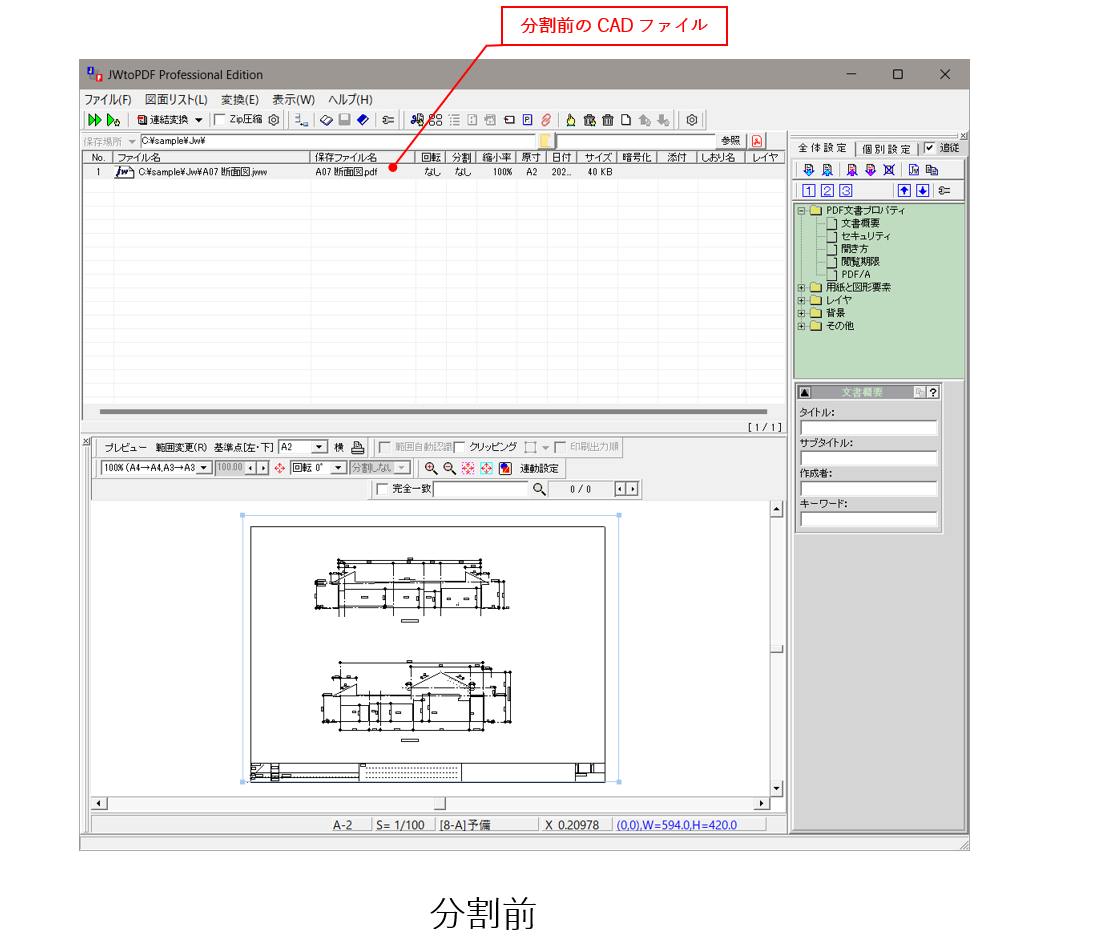Expand the レイヤ folder in the settings tree
Screen dimensions: 1113x939
coord(803,299)
